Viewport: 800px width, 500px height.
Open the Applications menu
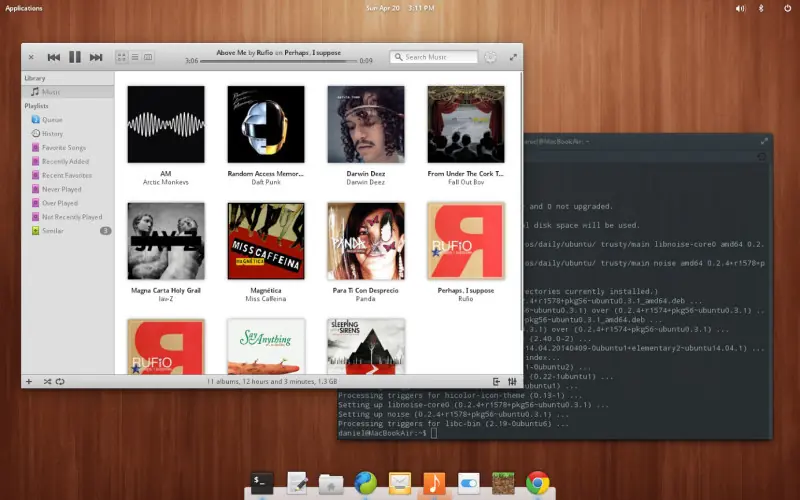24,8
